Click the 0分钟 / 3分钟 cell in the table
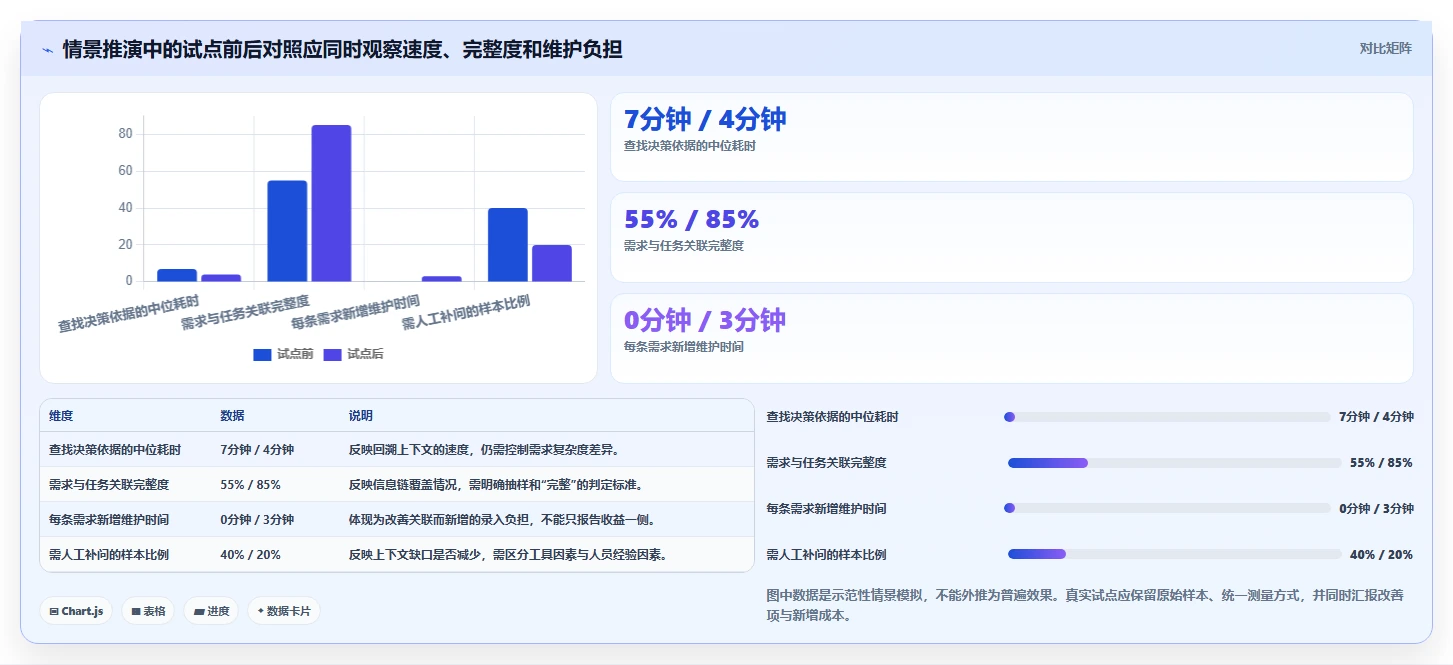The height and width of the screenshot is (665, 1453). 257,520
